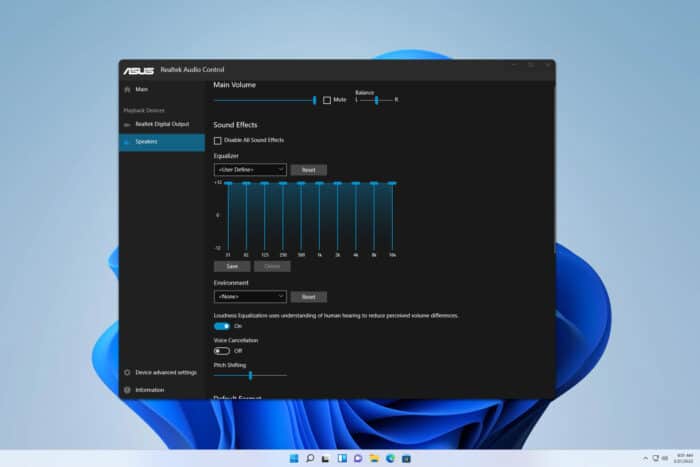The width and height of the screenshot is (700, 467).
Task: Click the 250 Hz equalizer band slider
Action: coord(283,217)
